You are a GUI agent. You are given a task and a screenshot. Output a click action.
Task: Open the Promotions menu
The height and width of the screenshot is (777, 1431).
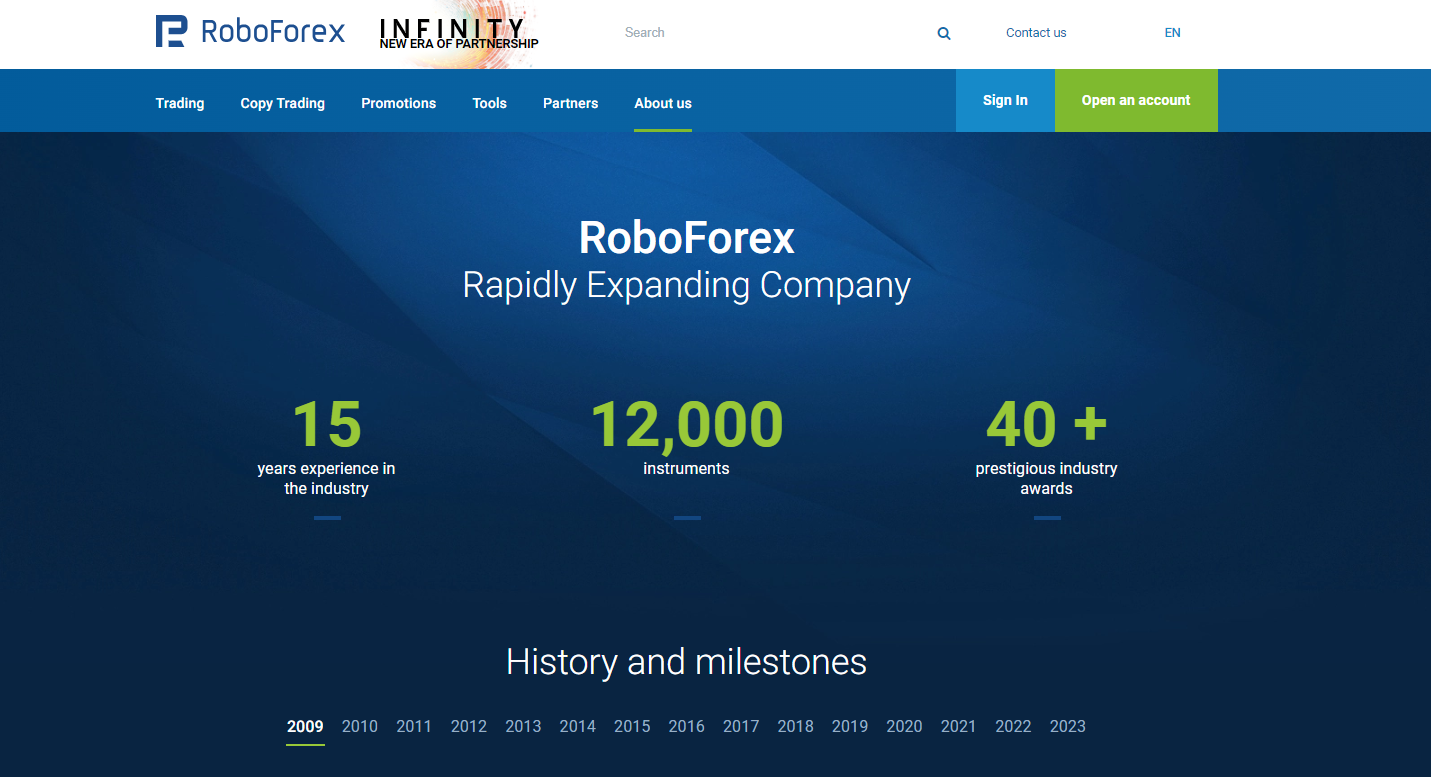398,103
